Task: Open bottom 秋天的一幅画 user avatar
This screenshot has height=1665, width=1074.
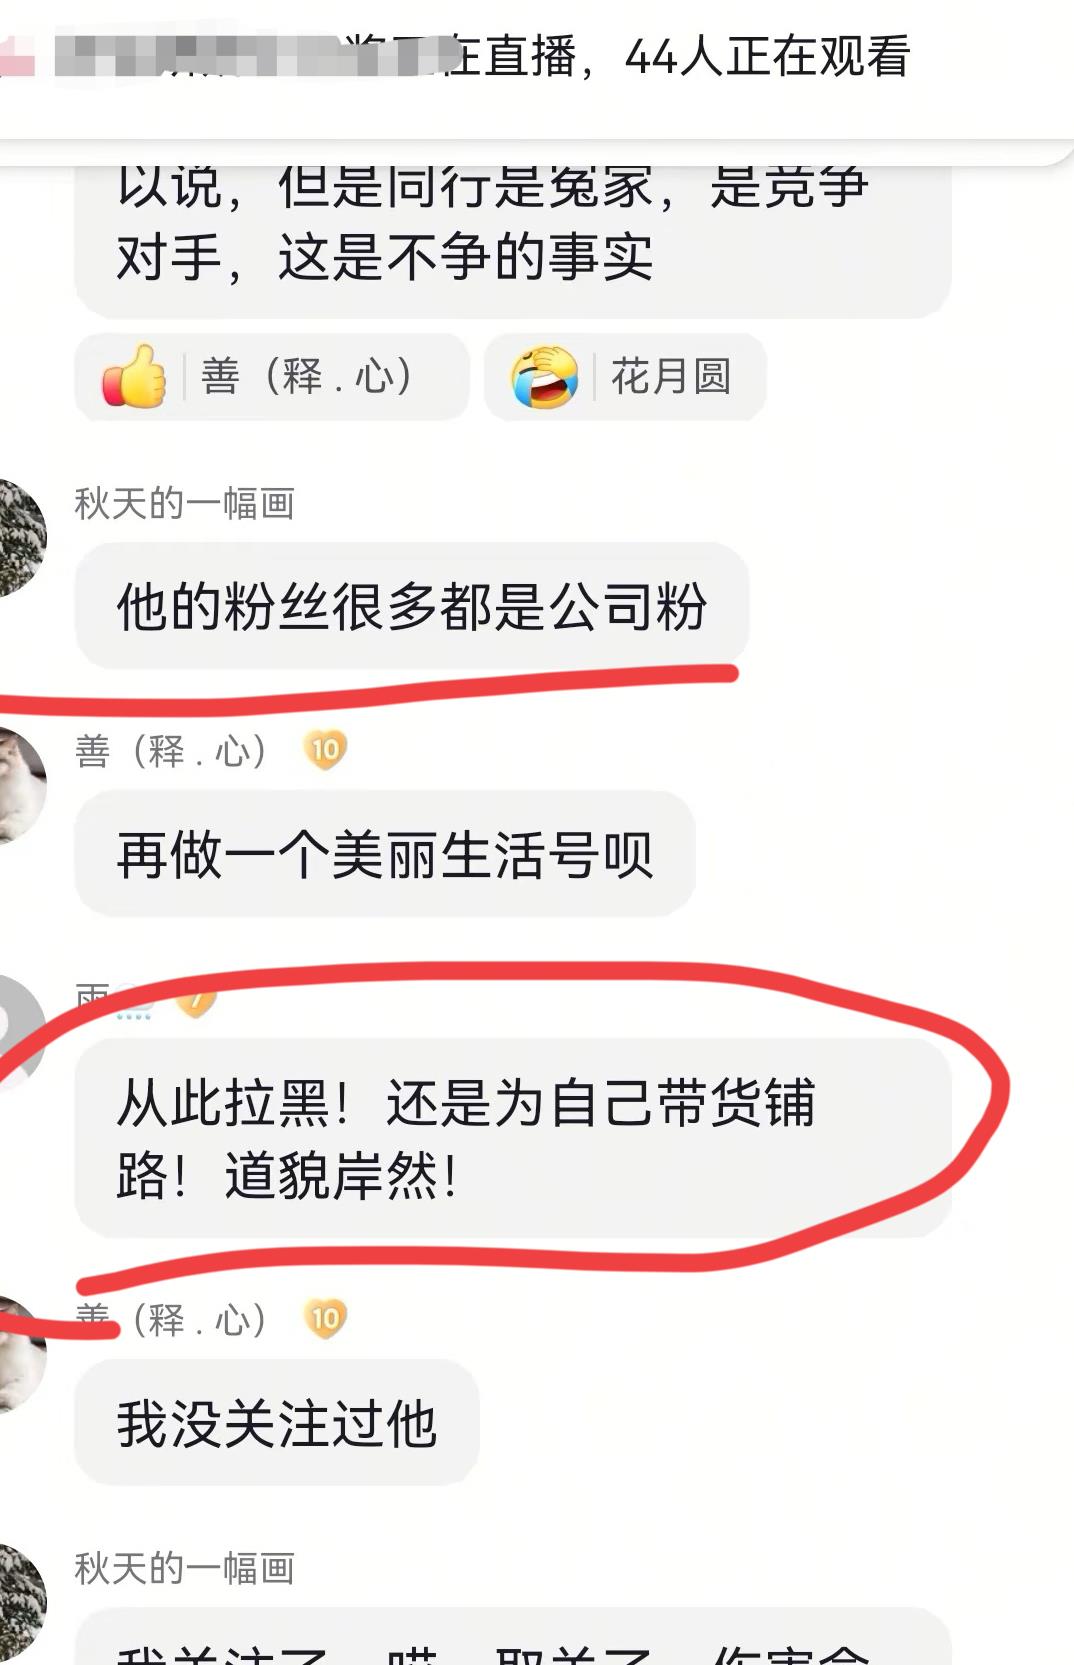Action: pos(19,1602)
